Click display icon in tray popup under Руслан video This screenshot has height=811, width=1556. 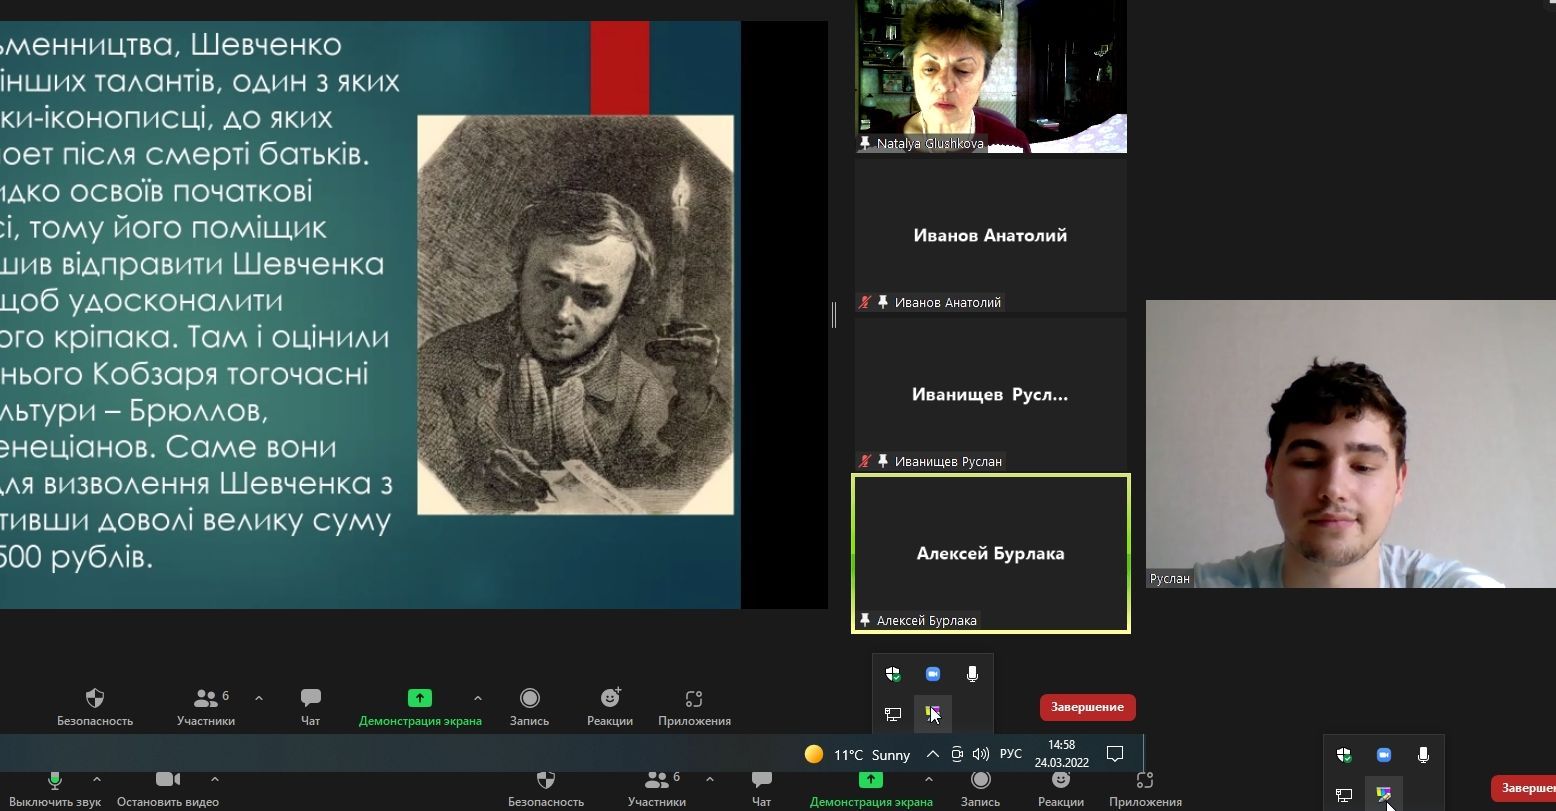(1344, 795)
